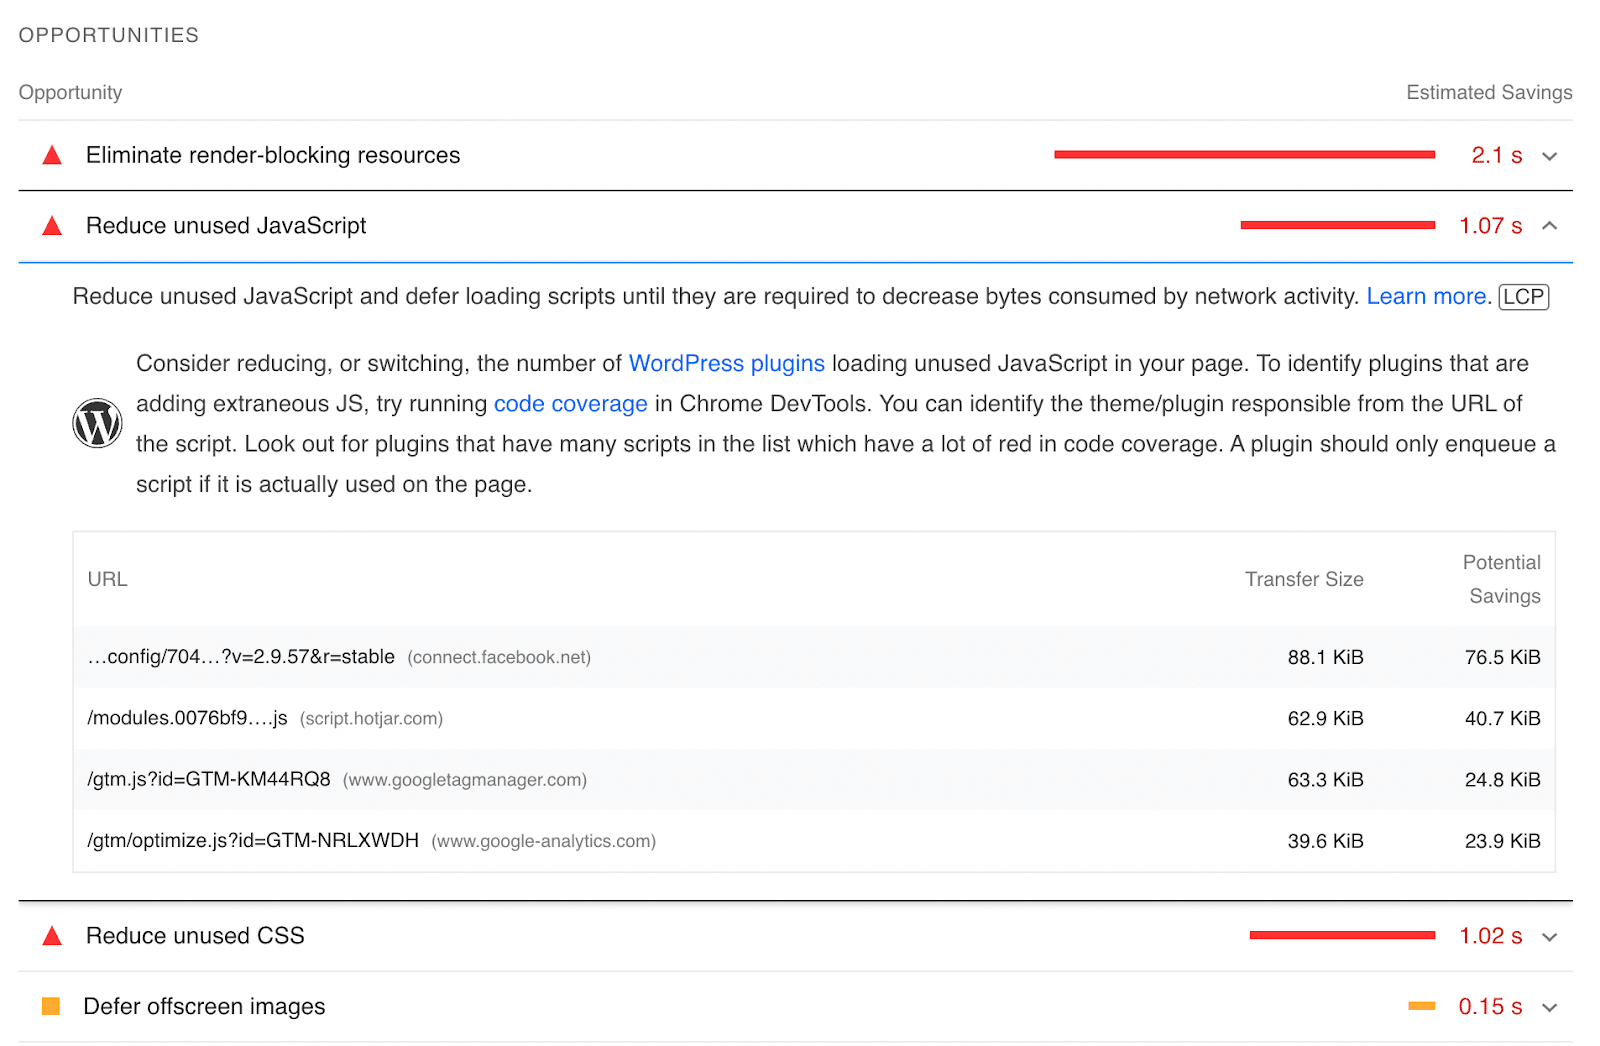Click the 1.02 s savings bar
This screenshot has width=1600, height=1046.
pyautogui.click(x=1343, y=935)
